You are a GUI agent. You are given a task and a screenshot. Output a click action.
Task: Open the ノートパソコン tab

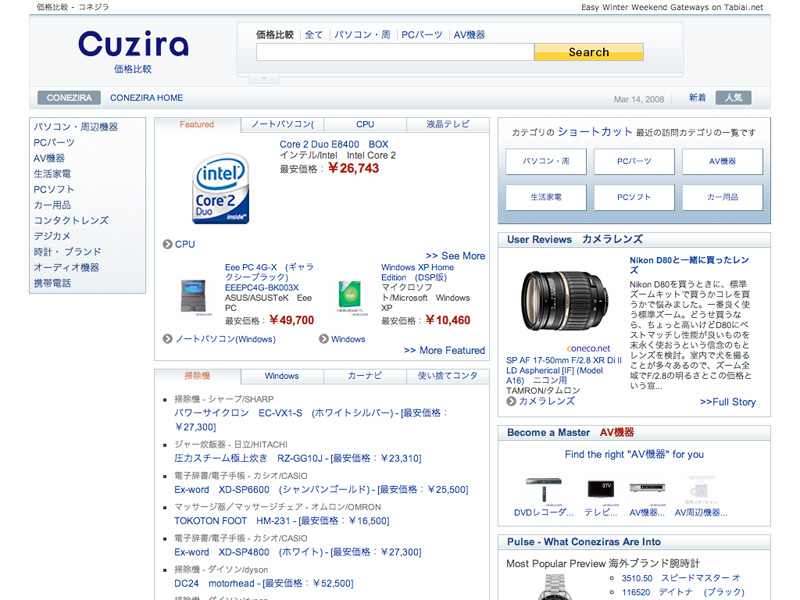point(282,124)
